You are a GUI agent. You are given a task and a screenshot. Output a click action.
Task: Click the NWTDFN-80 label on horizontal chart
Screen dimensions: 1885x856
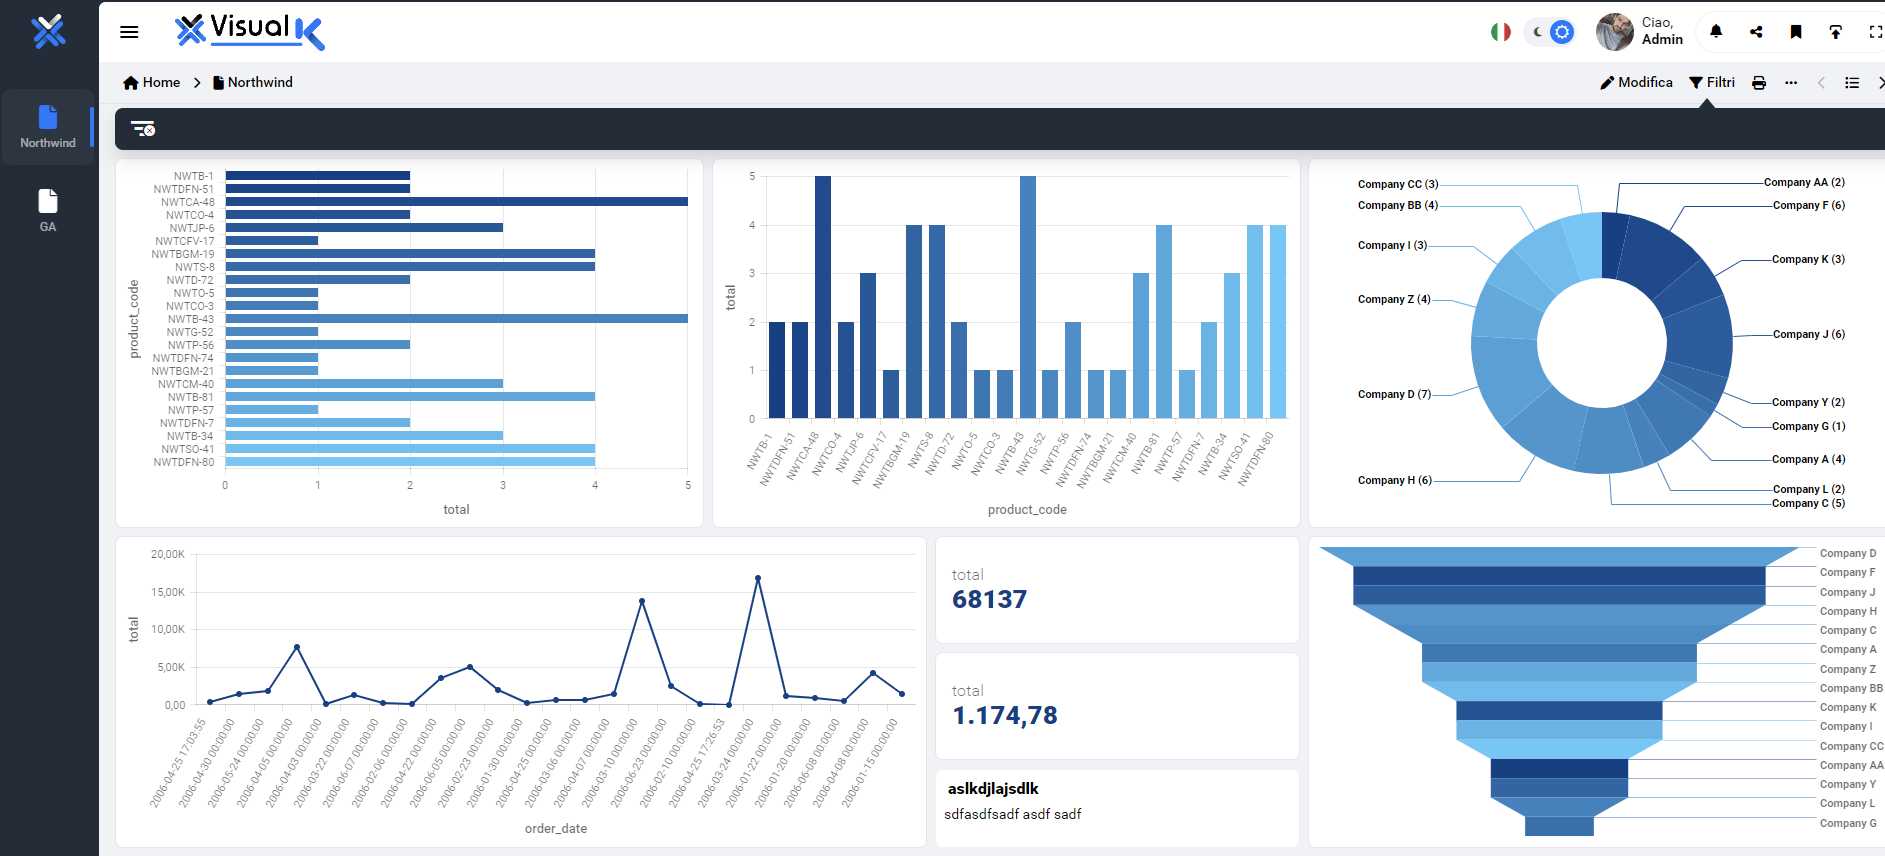tap(184, 462)
